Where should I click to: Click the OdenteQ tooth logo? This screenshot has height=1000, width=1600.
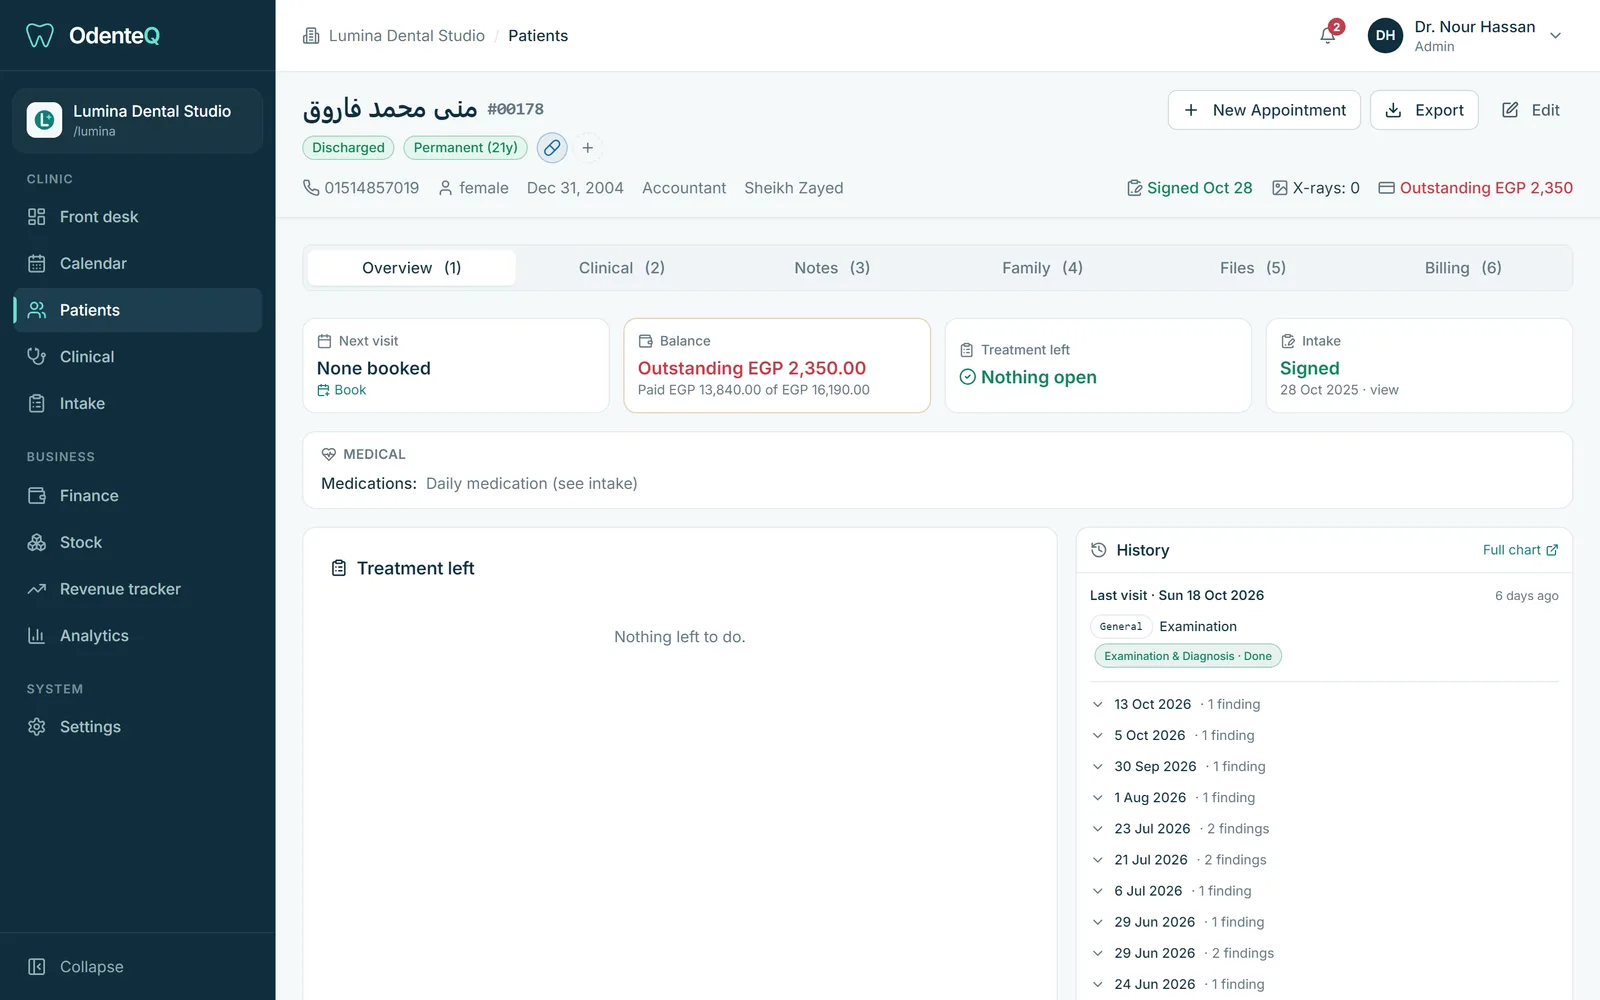(40, 36)
